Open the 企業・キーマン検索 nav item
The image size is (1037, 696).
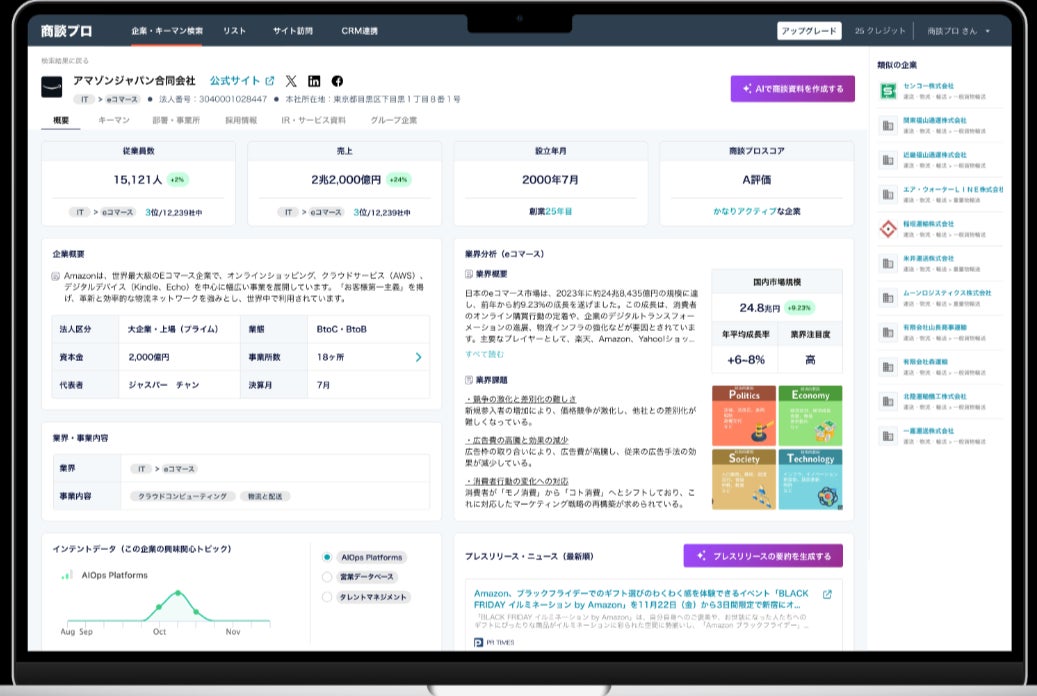[x=167, y=31]
